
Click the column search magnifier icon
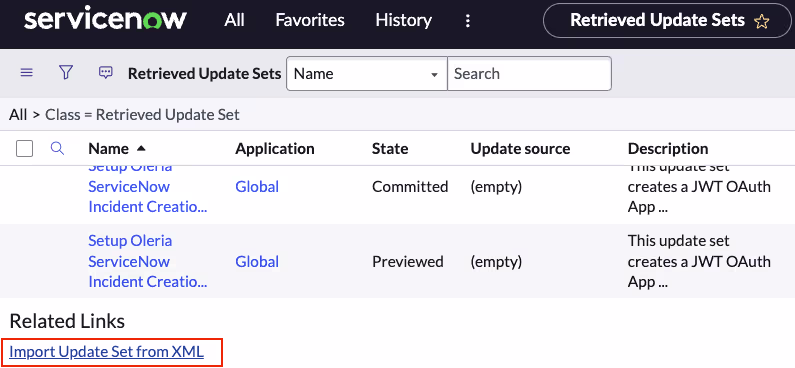[x=58, y=149]
